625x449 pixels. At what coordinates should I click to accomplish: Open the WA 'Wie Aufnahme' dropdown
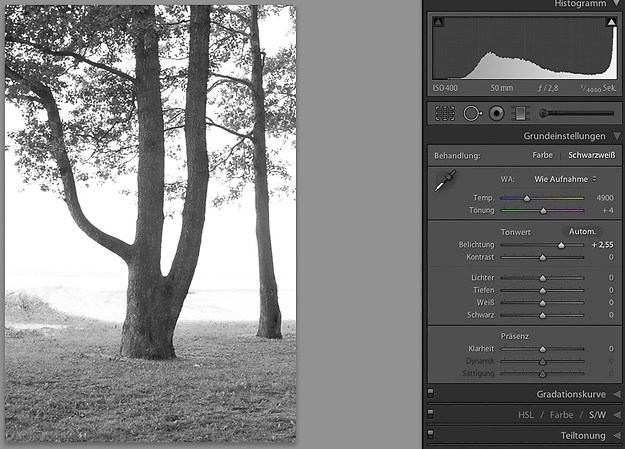[x=565, y=179]
